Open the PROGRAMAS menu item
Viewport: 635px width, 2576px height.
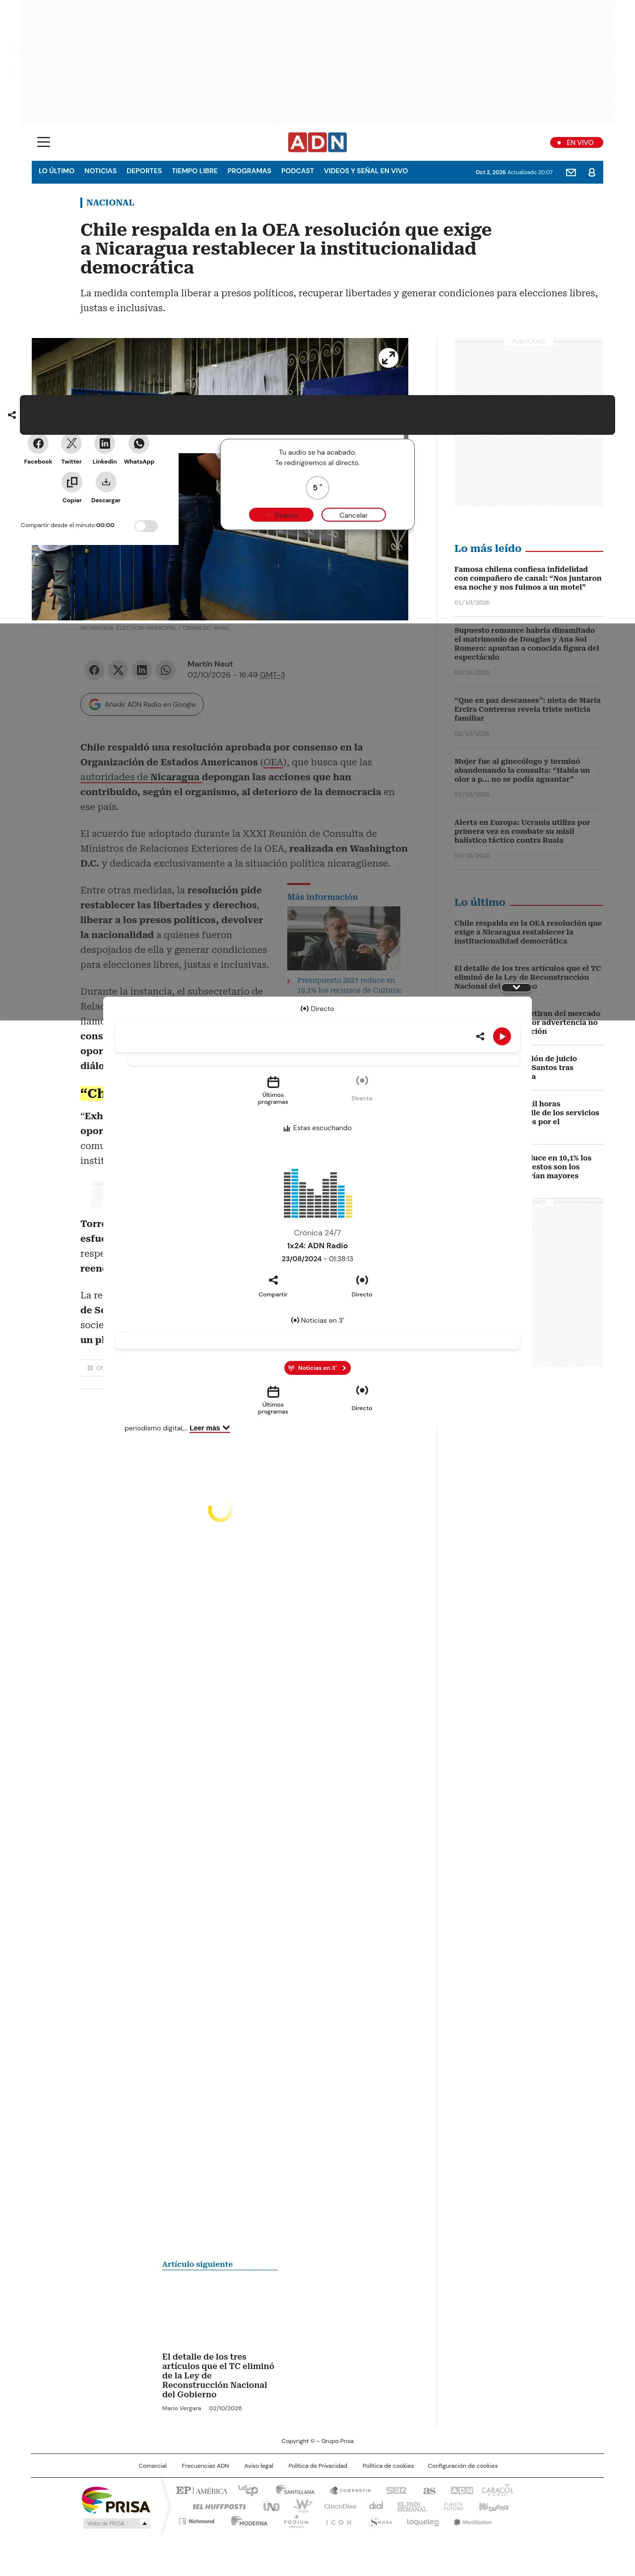coord(249,171)
